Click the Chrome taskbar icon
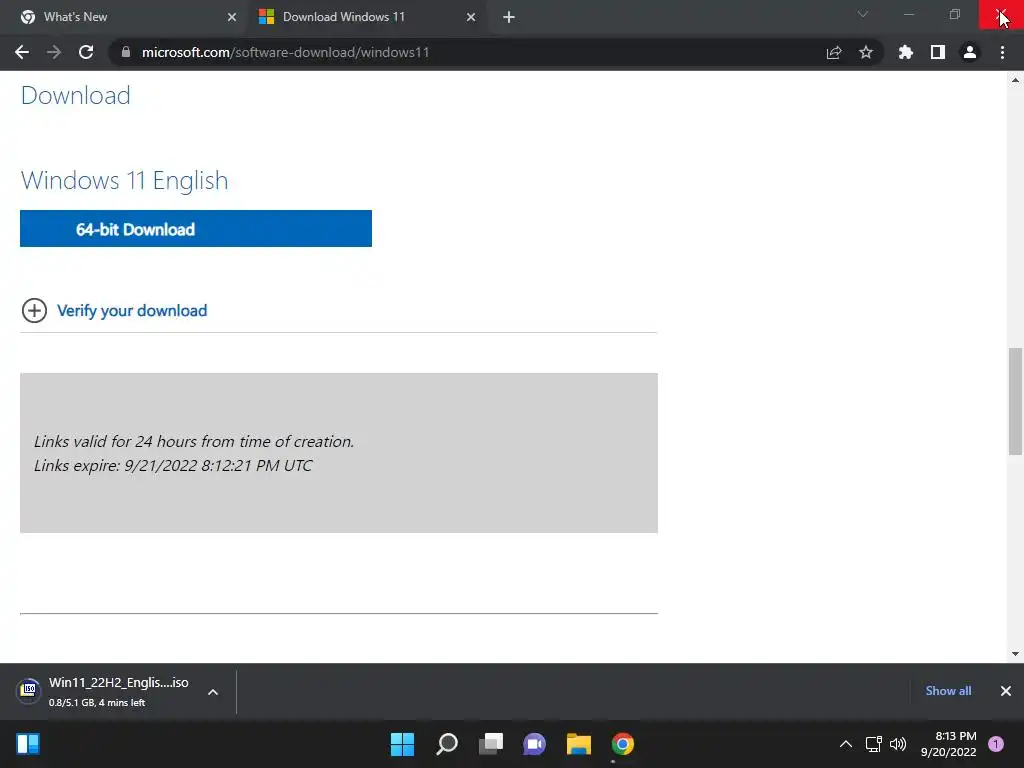The width and height of the screenshot is (1024, 768). point(622,744)
